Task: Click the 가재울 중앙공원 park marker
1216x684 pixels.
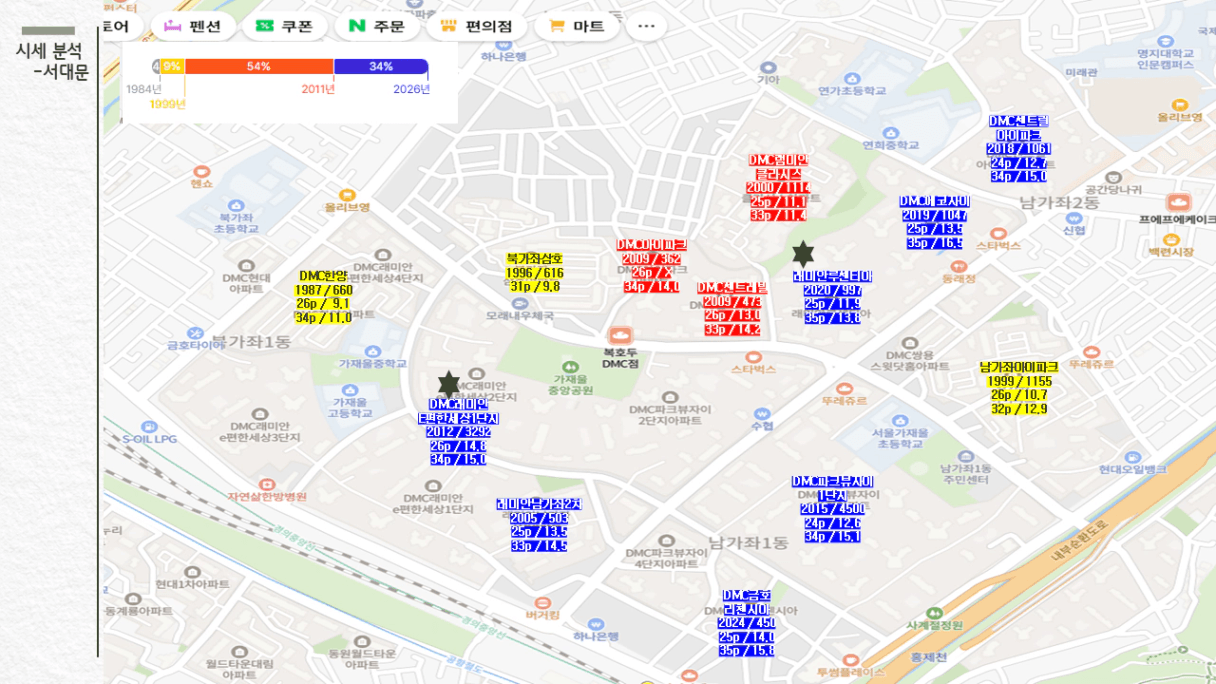Action: pos(570,367)
